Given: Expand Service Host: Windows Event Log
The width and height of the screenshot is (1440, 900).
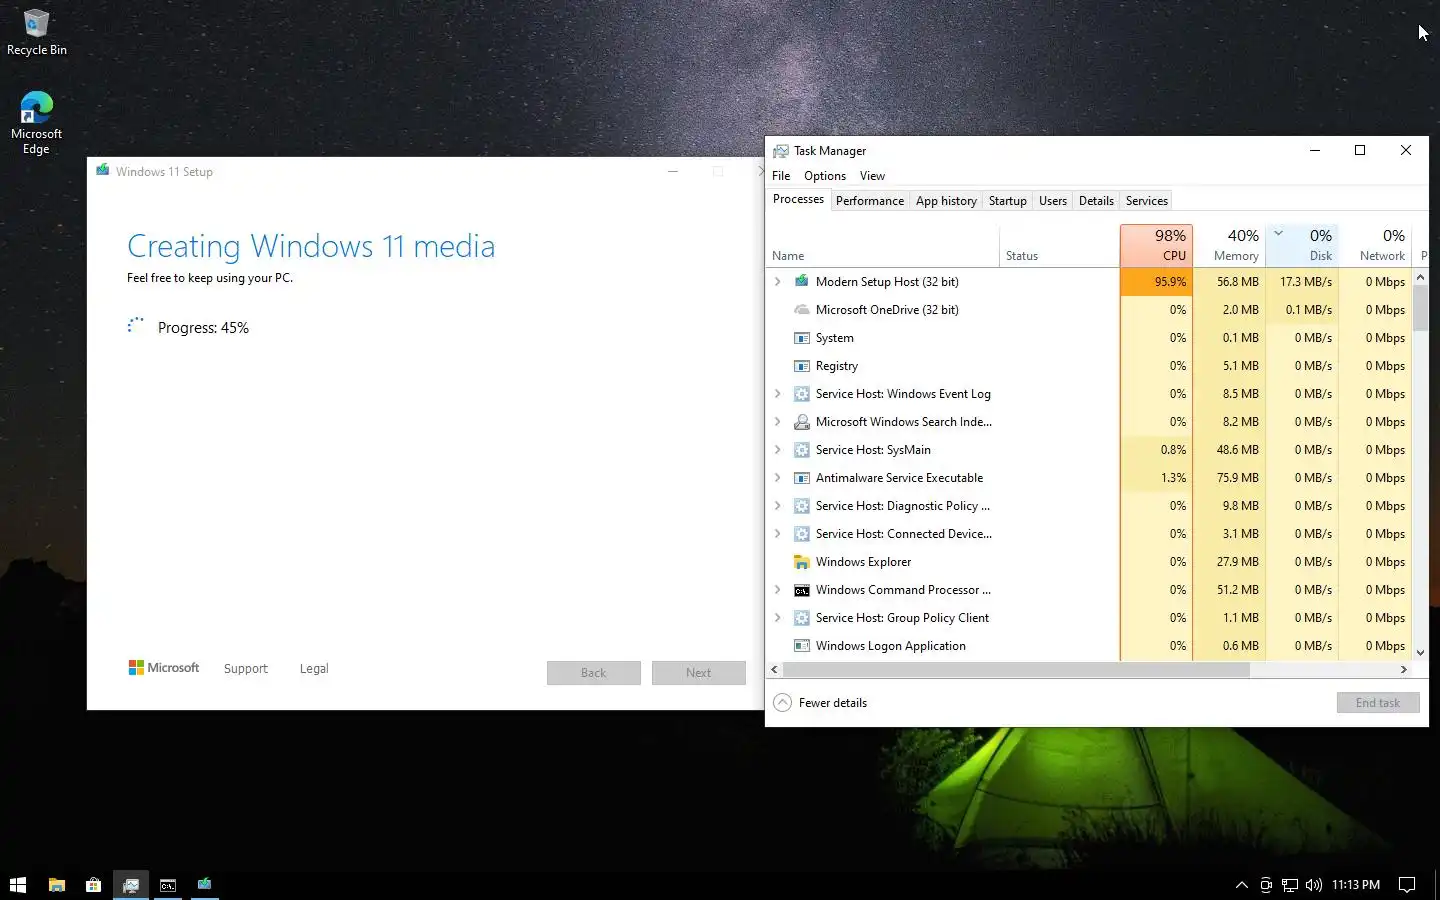Looking at the screenshot, I should [x=778, y=394].
